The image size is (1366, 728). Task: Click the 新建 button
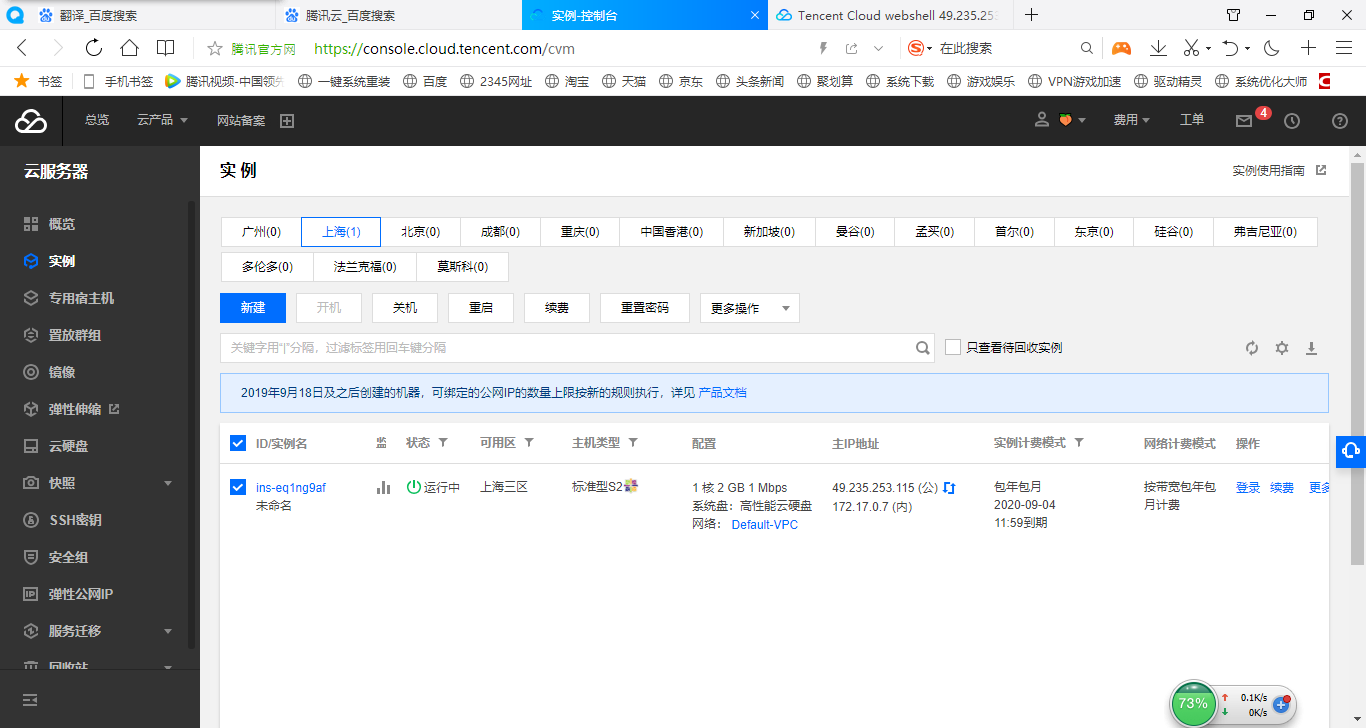coord(253,308)
